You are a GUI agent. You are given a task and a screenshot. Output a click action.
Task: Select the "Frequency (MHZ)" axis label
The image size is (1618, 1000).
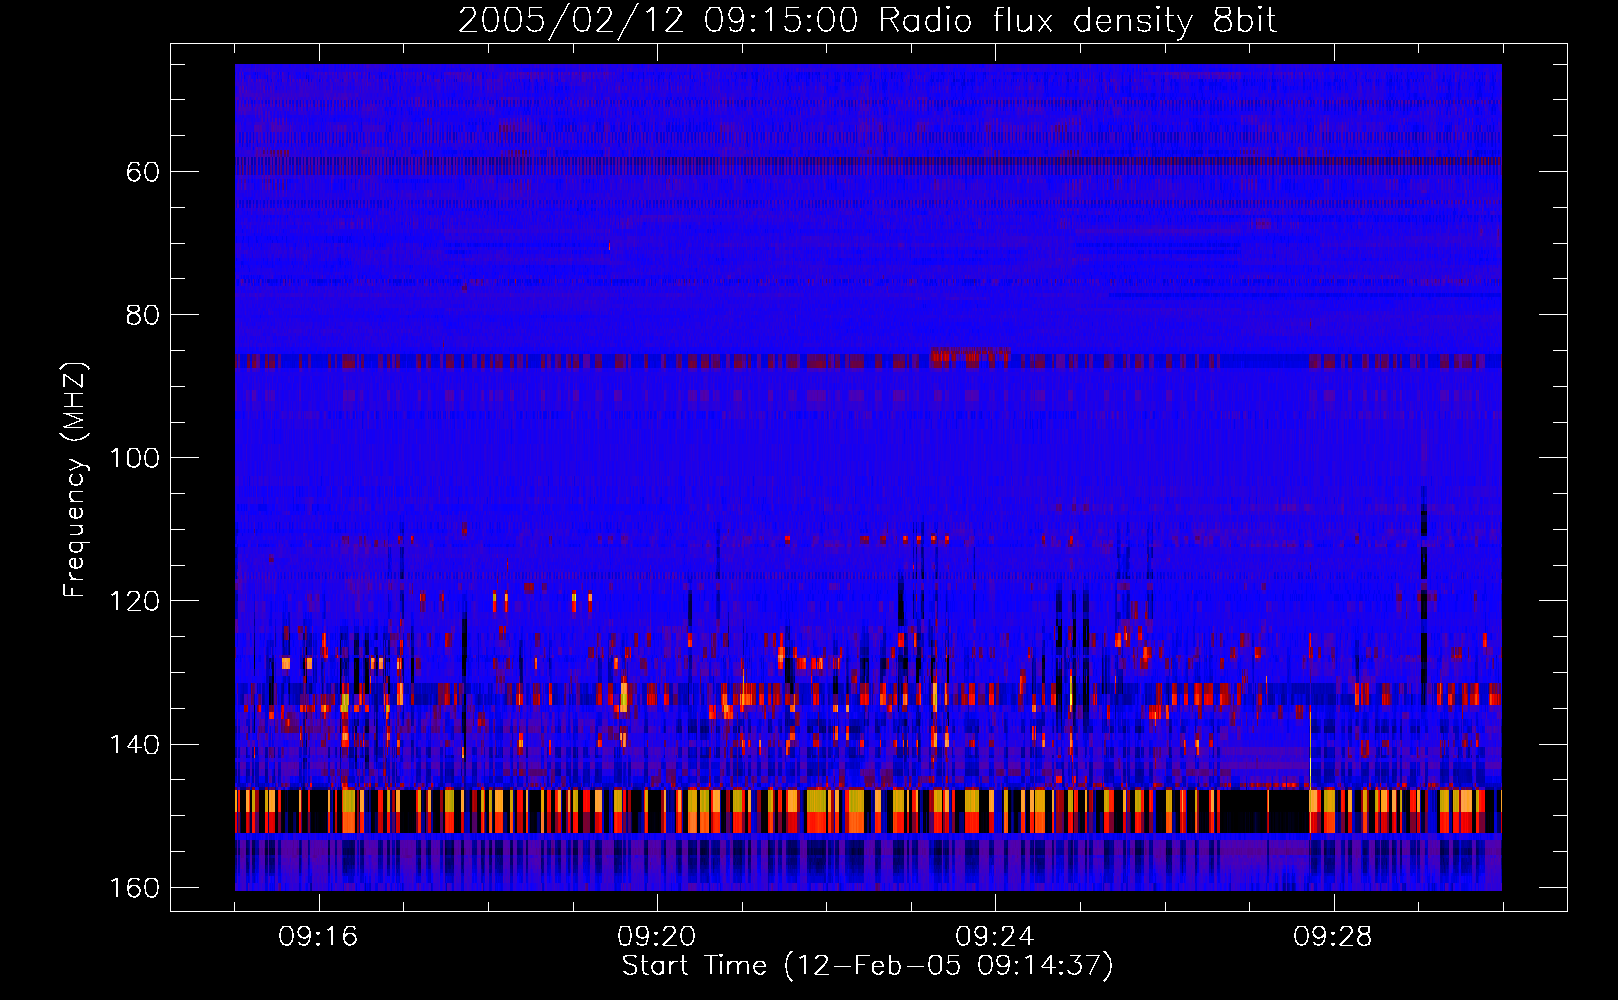pos(75,479)
